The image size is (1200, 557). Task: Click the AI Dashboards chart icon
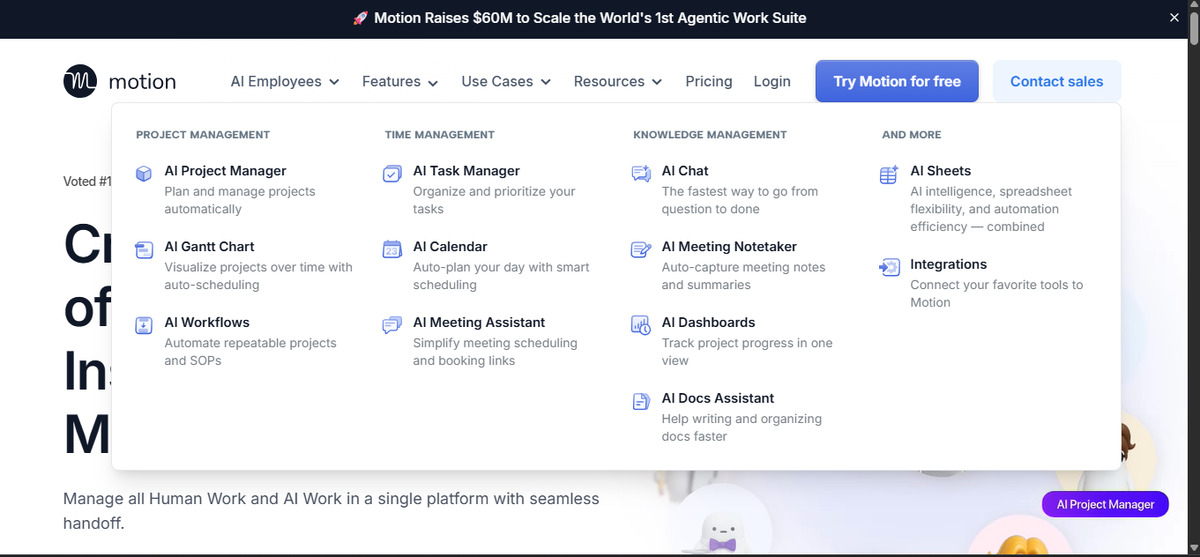(641, 325)
